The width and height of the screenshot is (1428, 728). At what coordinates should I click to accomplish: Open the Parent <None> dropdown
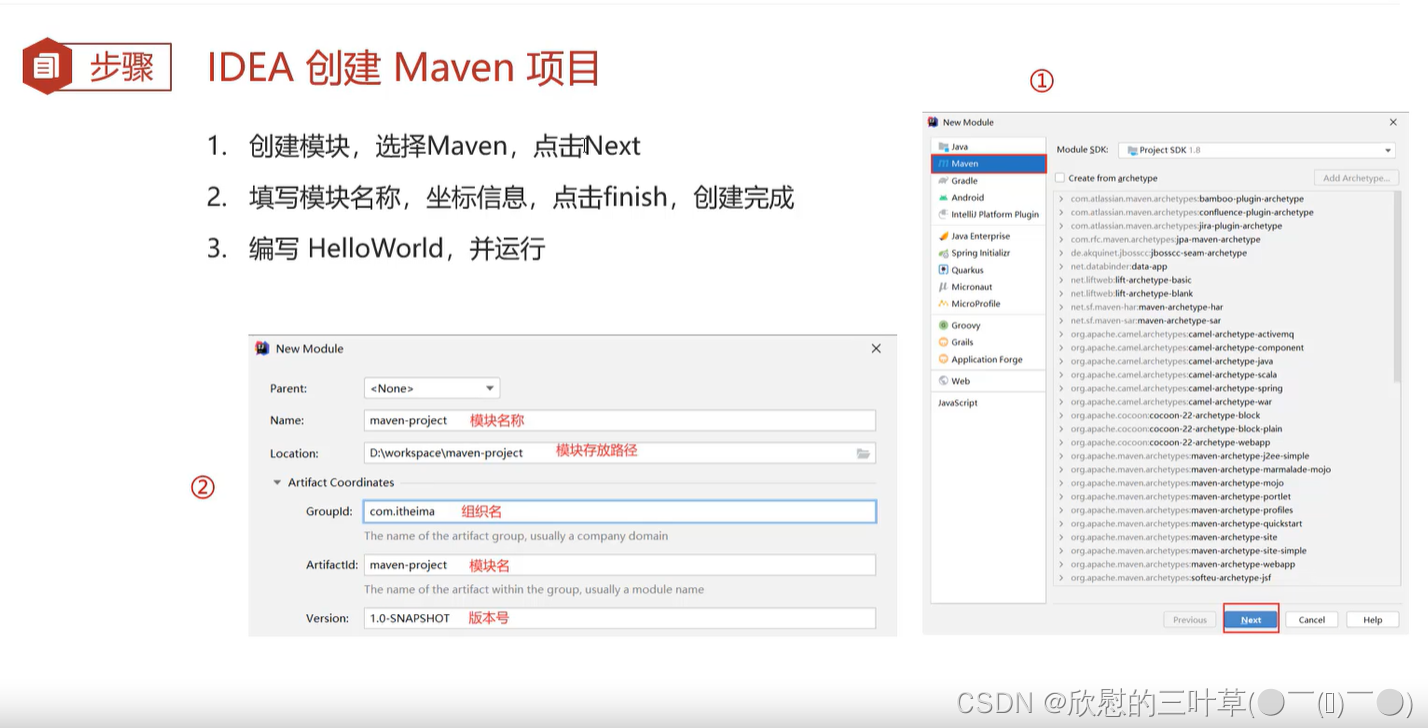(x=432, y=388)
